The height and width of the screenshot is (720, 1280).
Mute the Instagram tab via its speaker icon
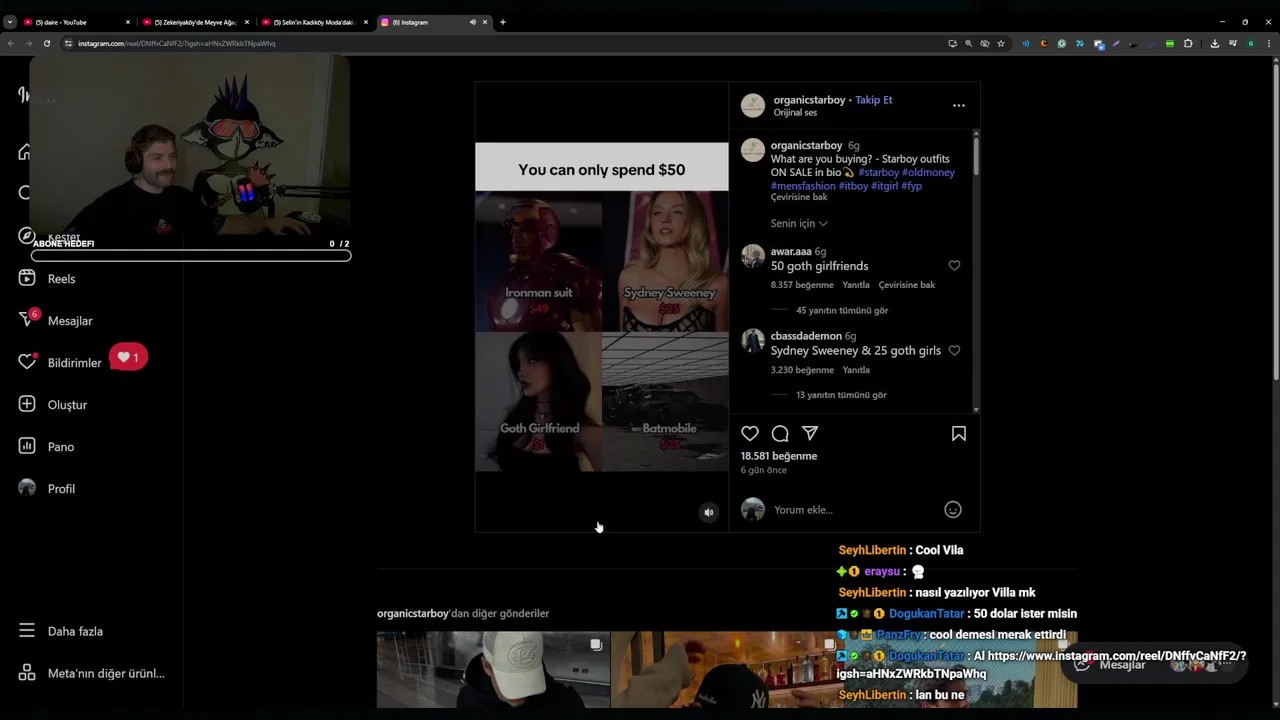(x=473, y=22)
